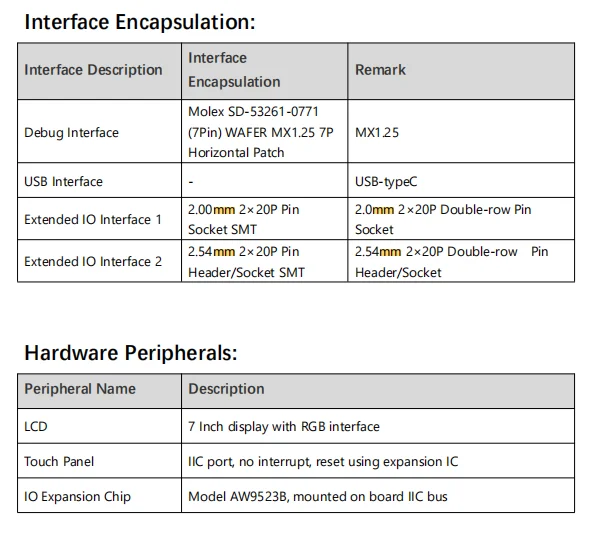Click the Description column header

(x=226, y=389)
